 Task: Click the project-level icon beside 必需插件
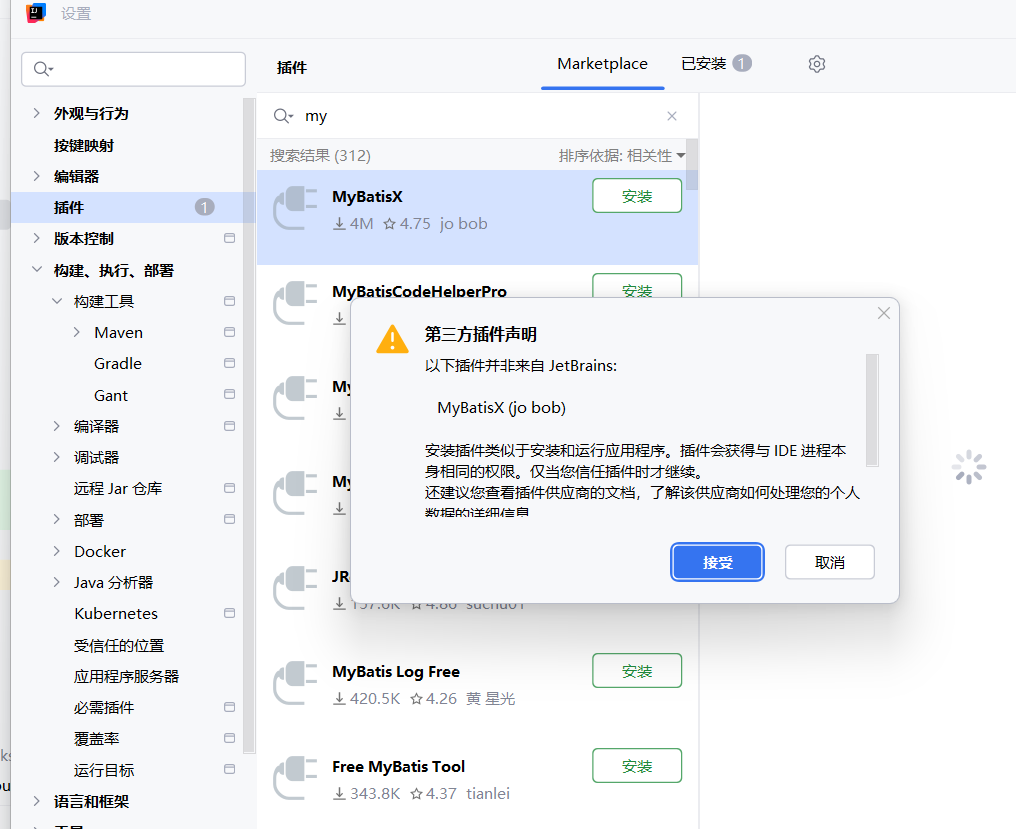point(229,707)
